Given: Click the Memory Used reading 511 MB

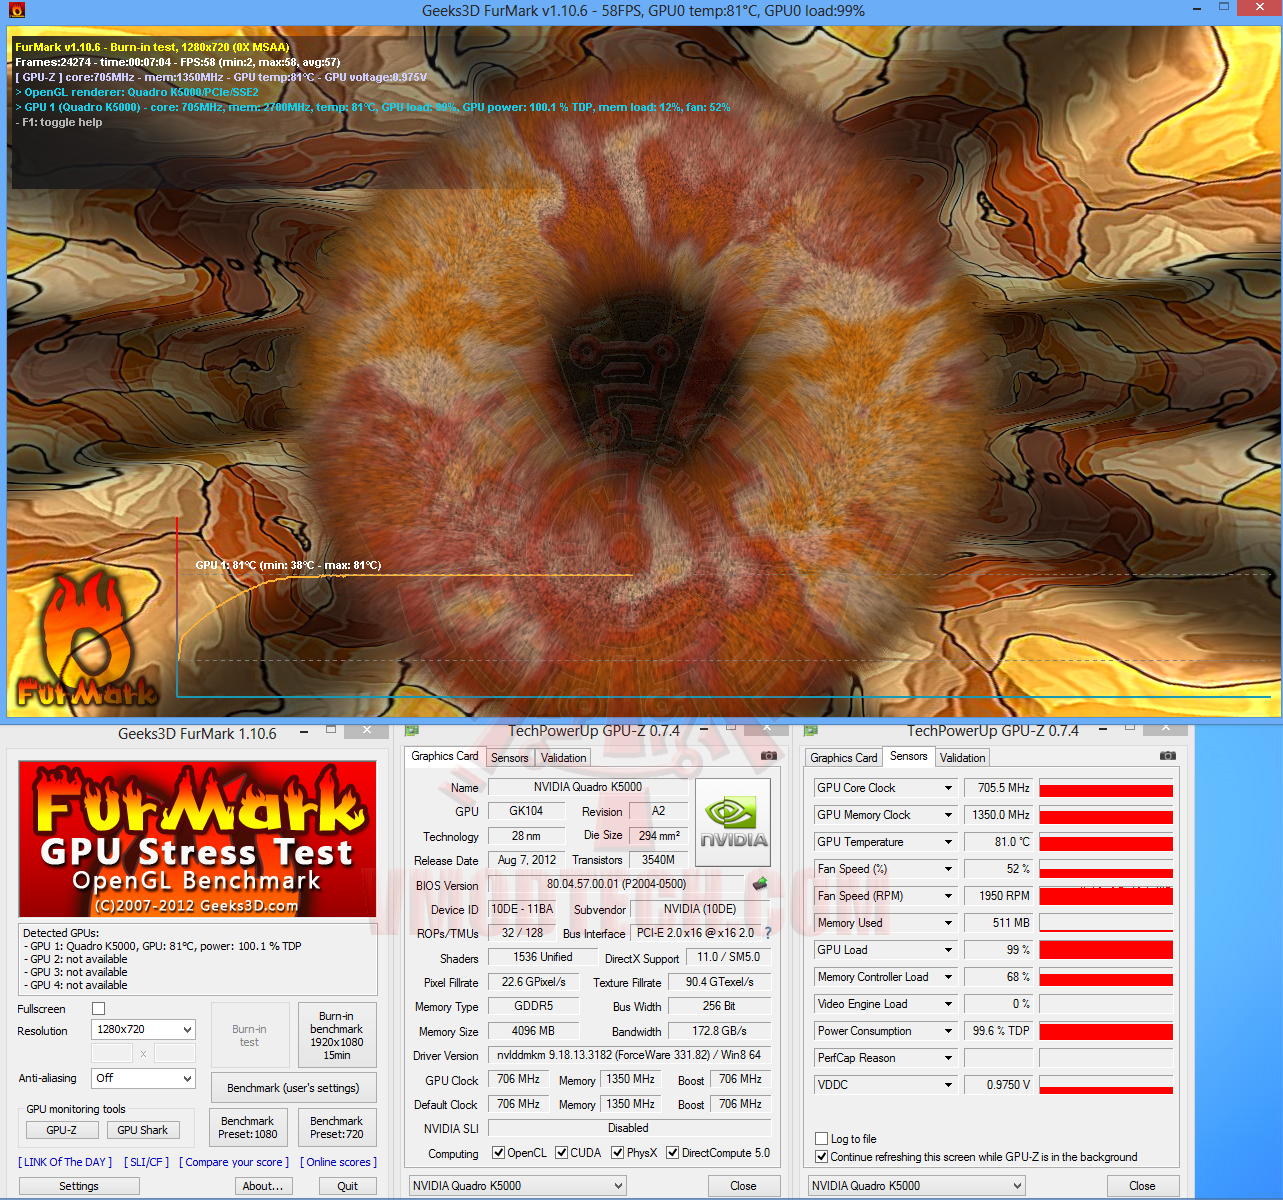Looking at the screenshot, I should click(999, 923).
